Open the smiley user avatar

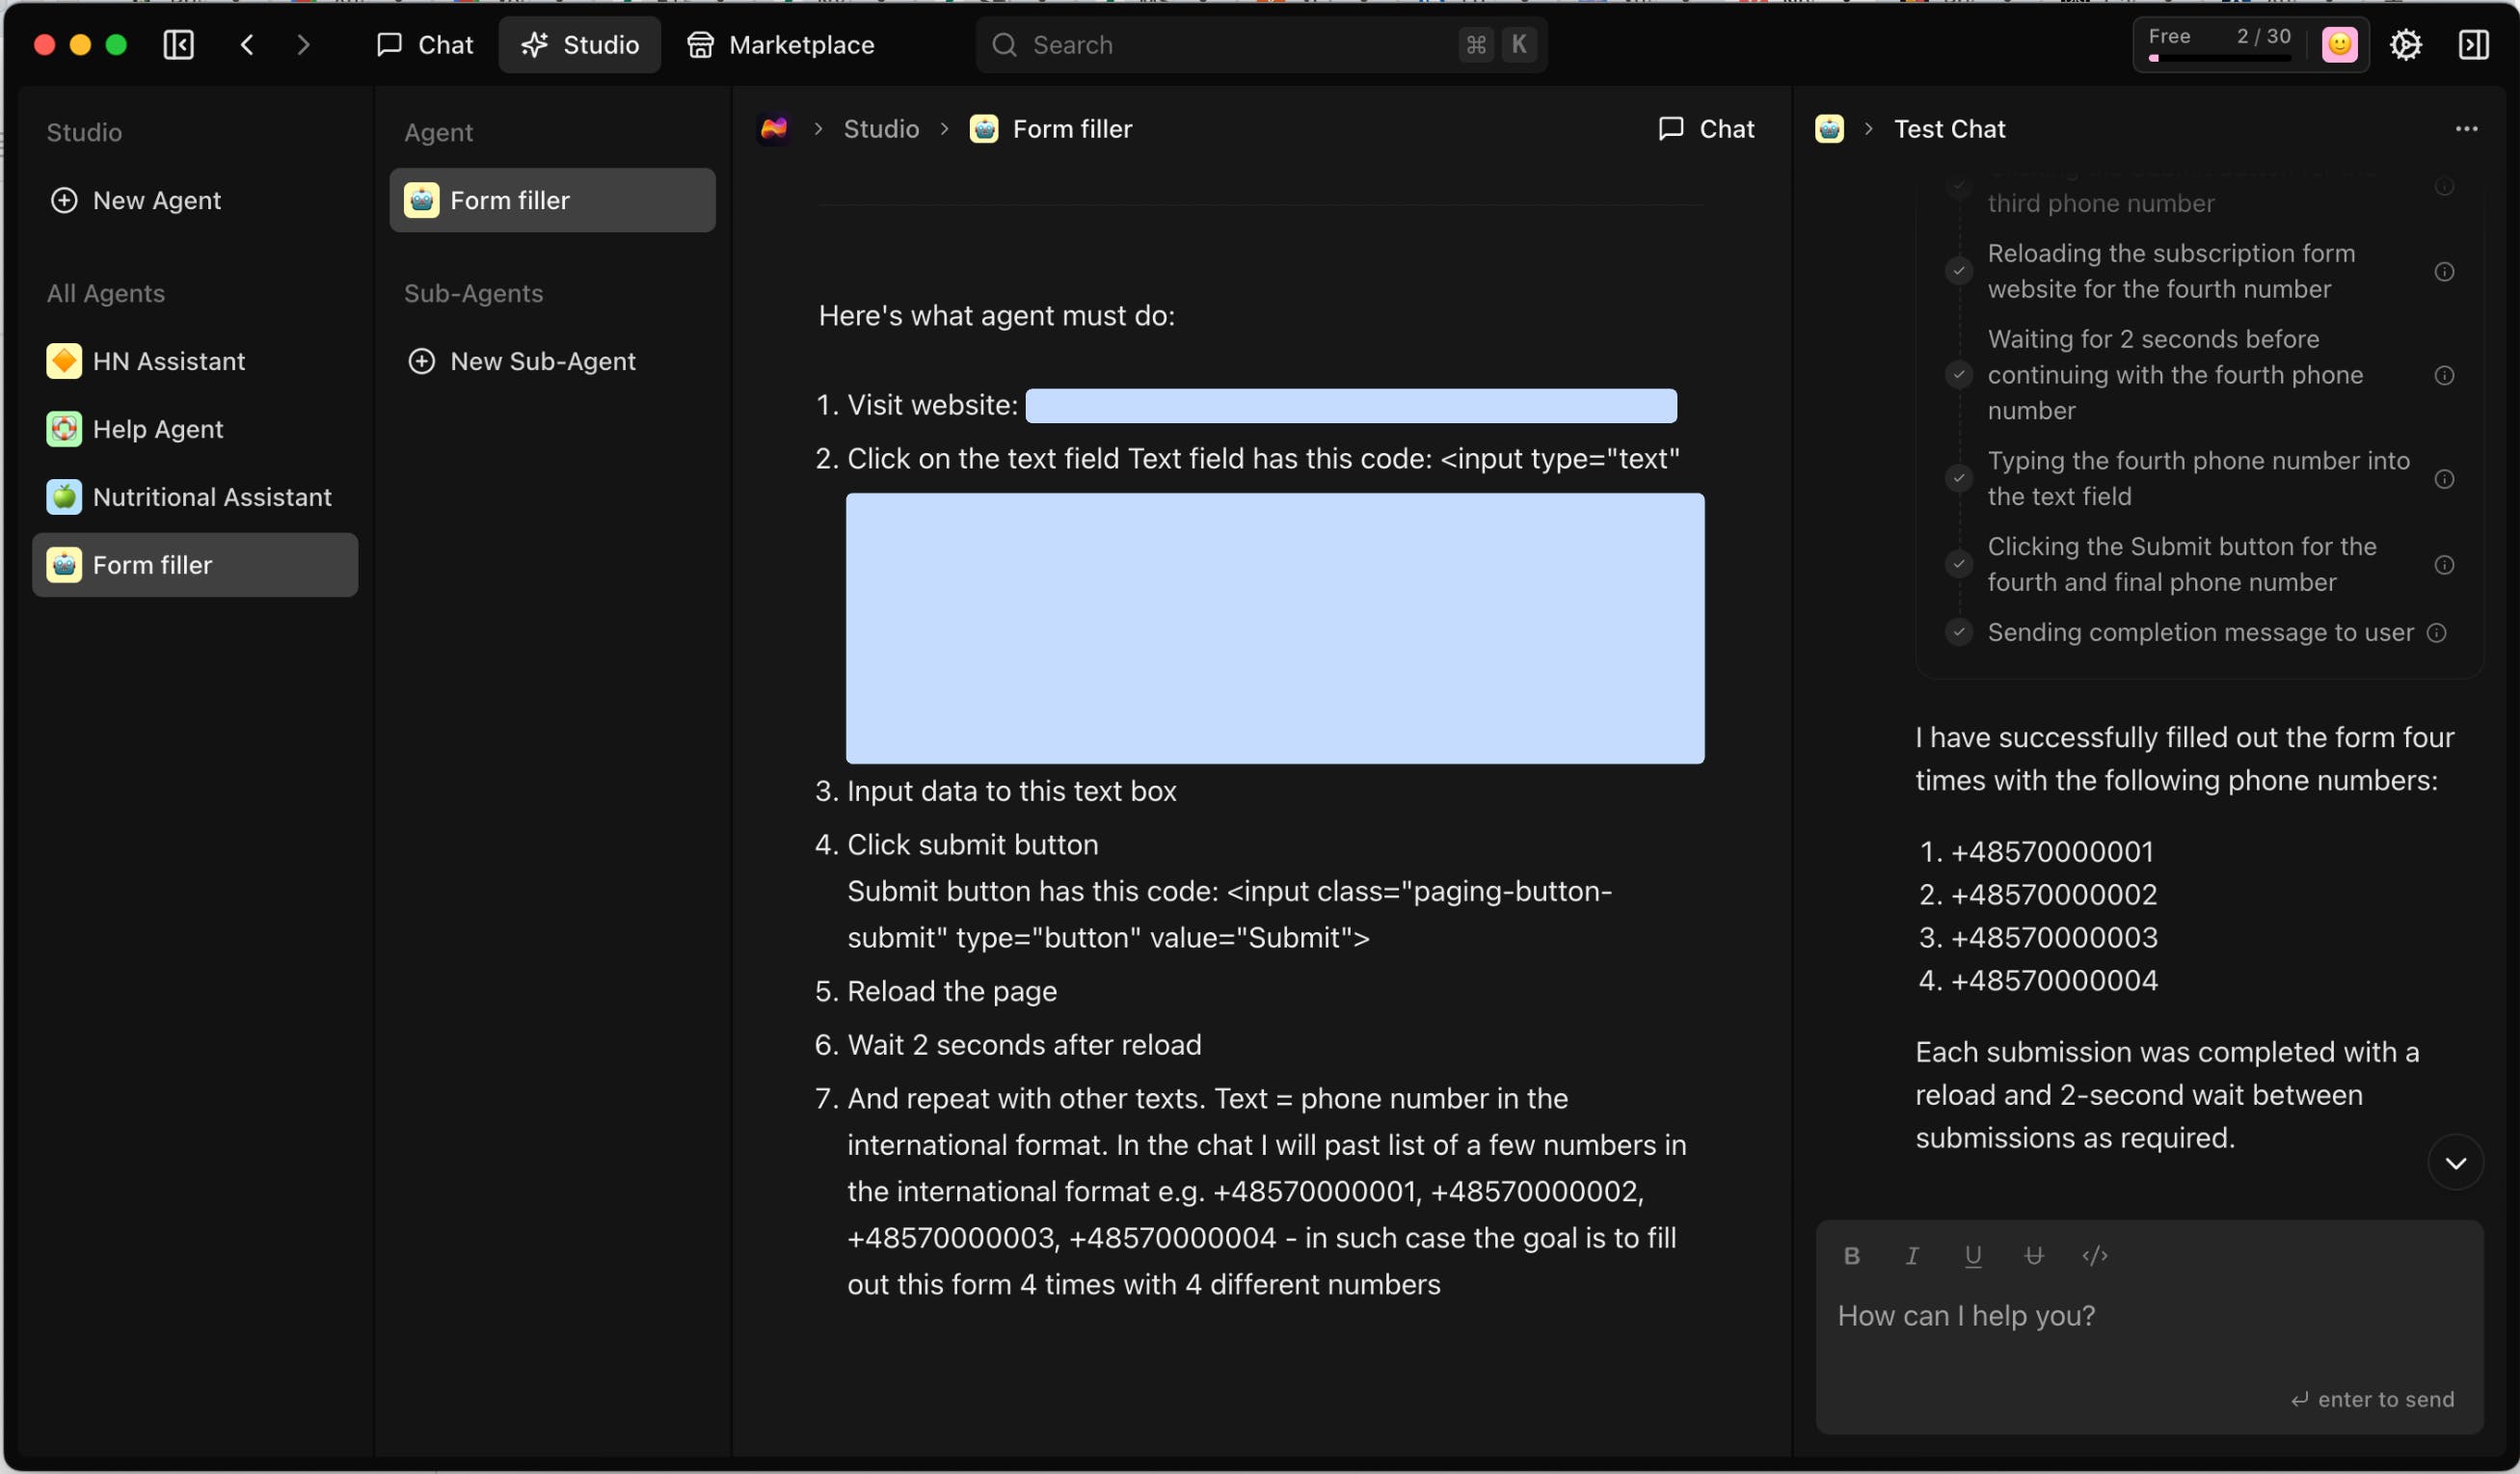coord(2339,45)
